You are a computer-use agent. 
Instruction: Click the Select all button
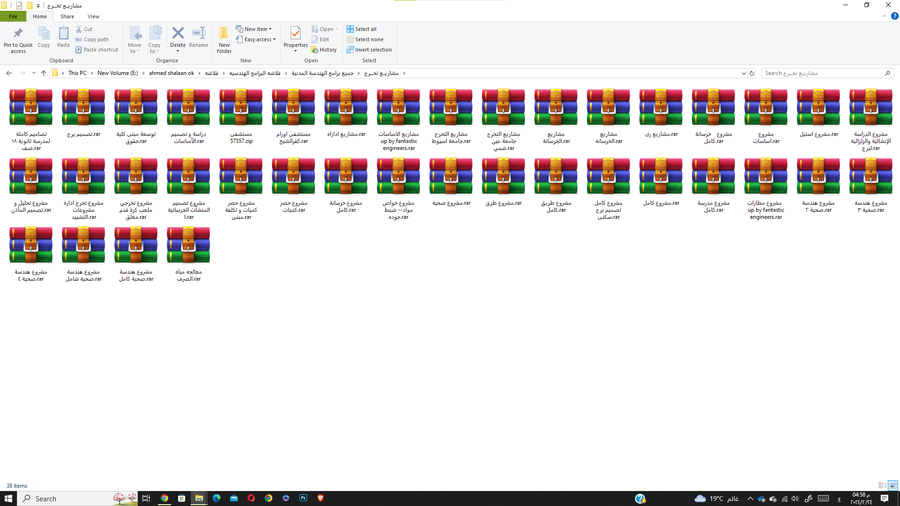click(x=362, y=29)
